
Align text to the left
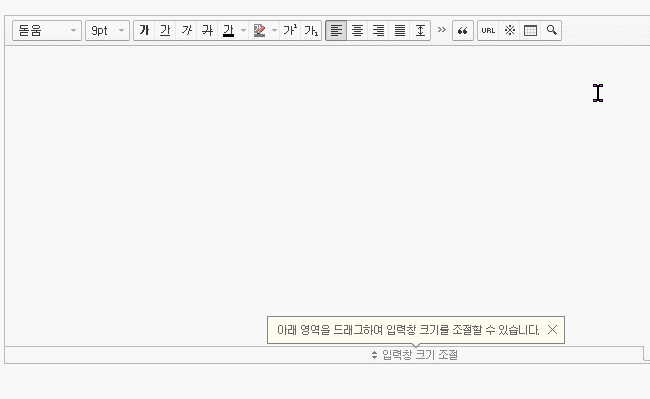(336, 31)
